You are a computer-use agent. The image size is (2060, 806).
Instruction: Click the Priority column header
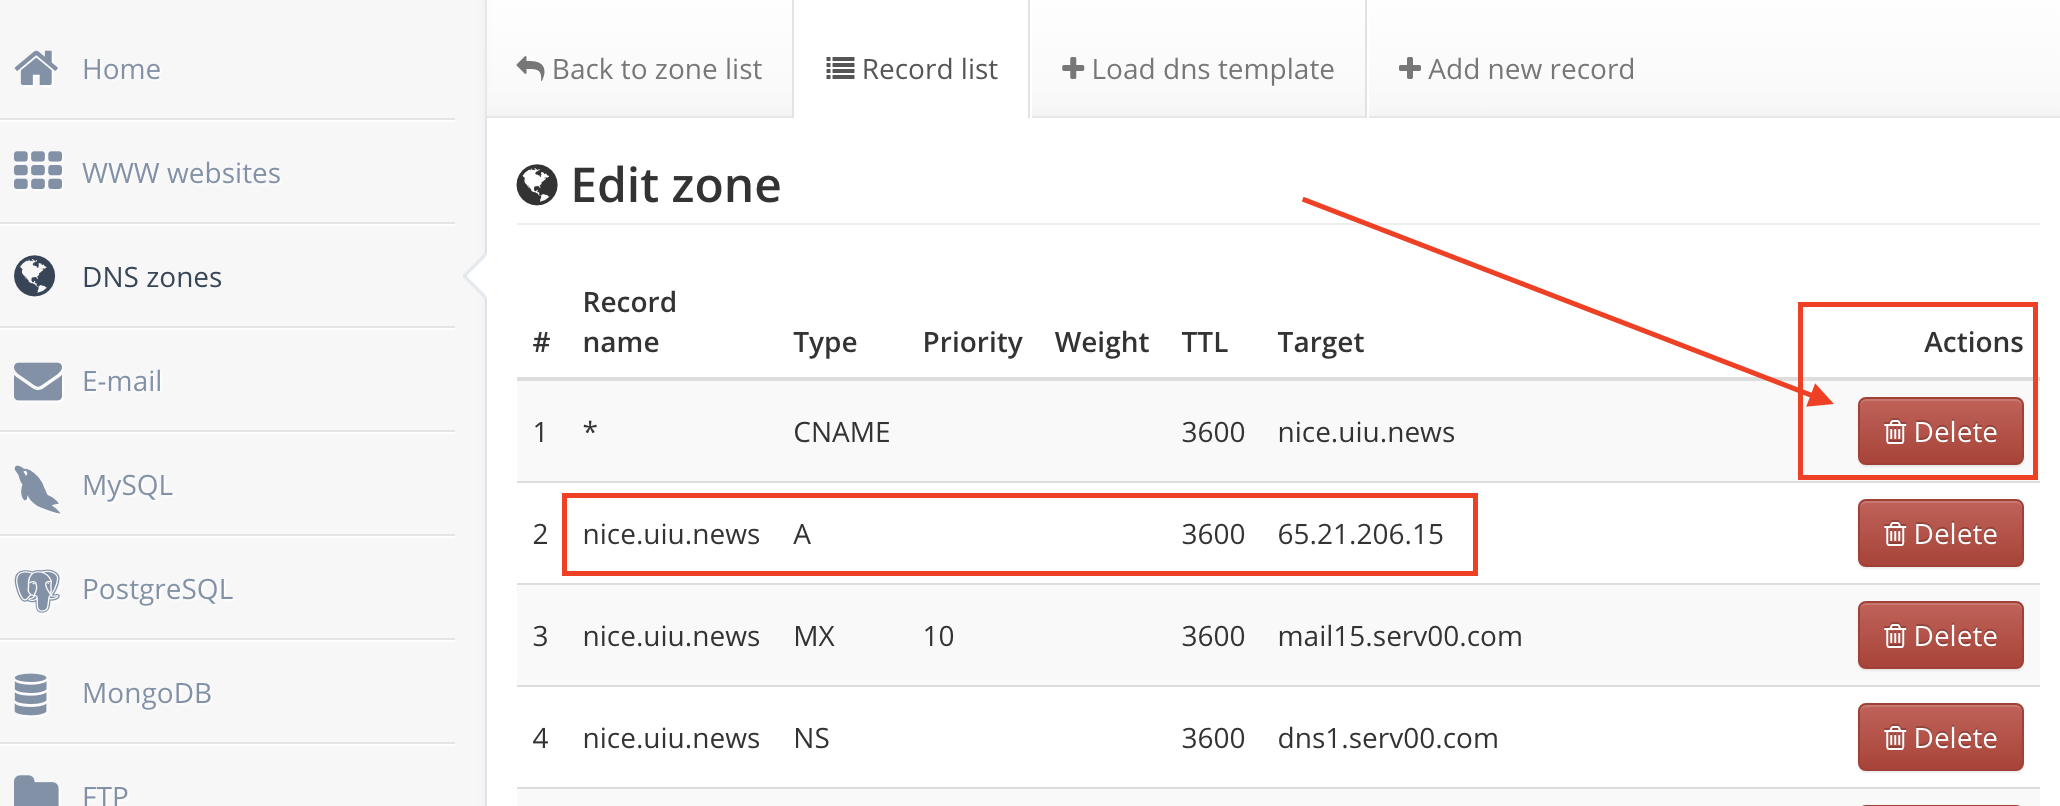click(x=972, y=343)
